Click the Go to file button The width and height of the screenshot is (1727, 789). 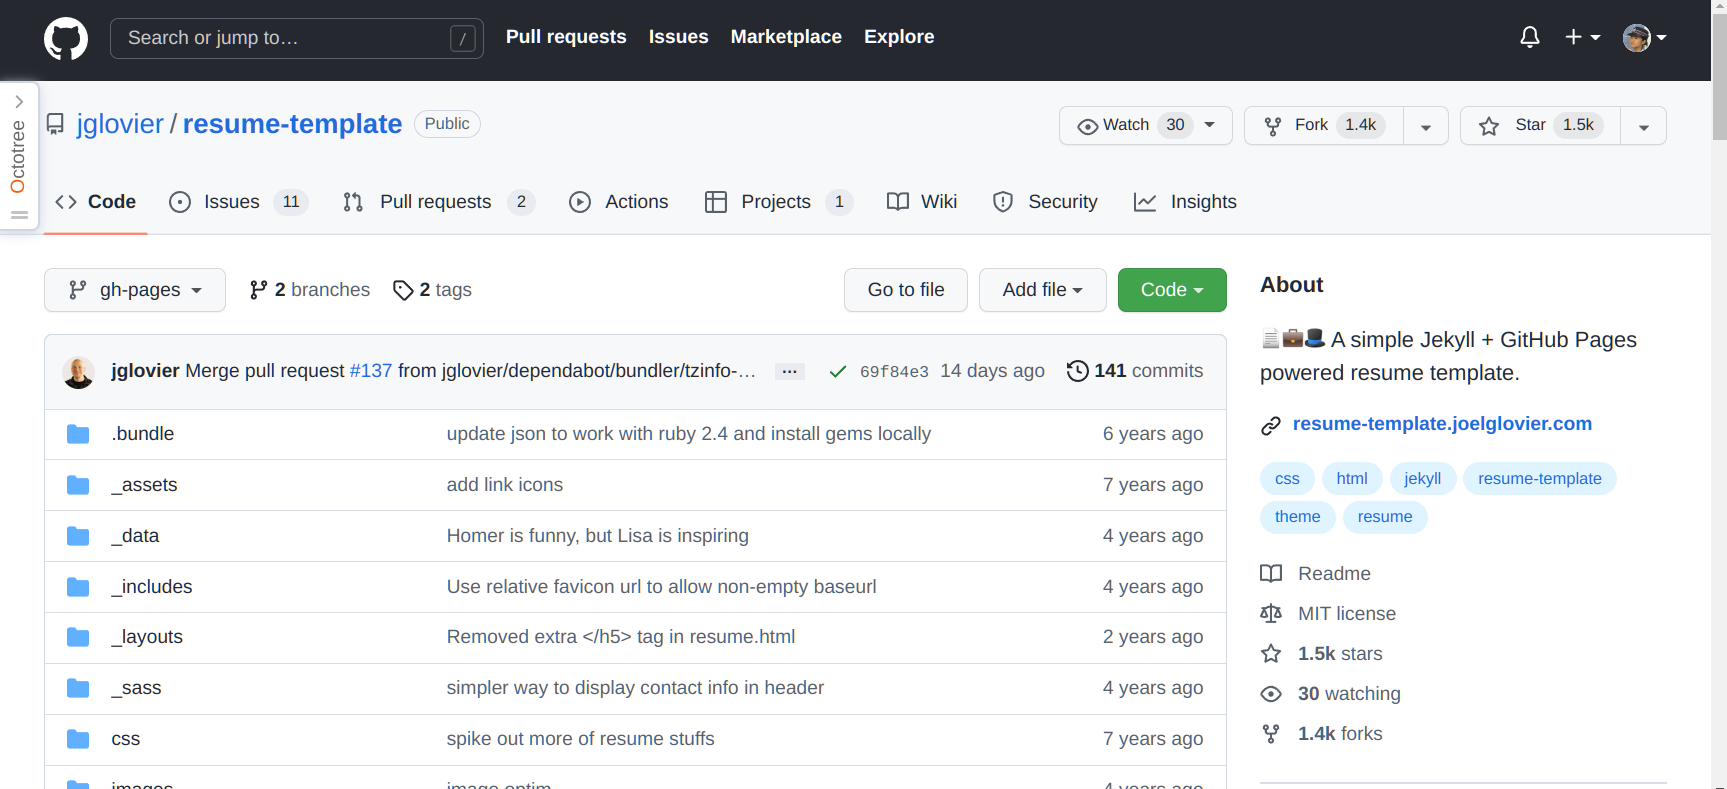906,290
